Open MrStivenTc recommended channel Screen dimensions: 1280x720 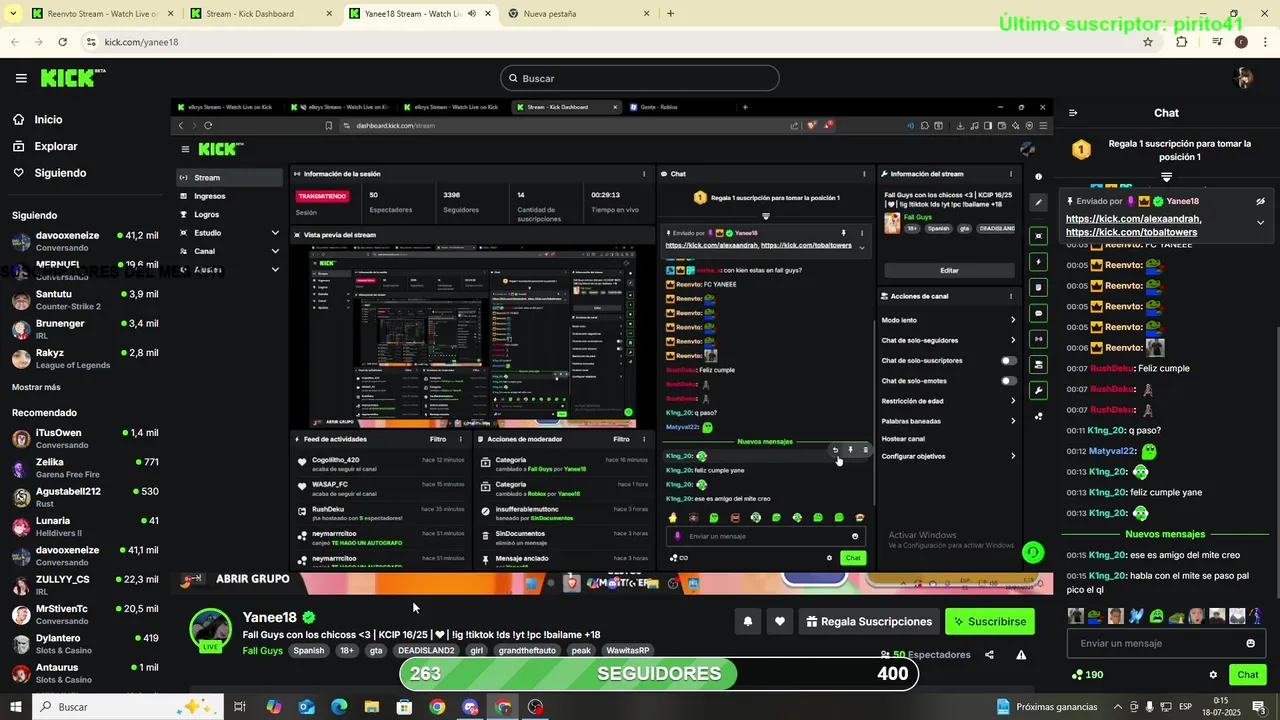[85, 614]
